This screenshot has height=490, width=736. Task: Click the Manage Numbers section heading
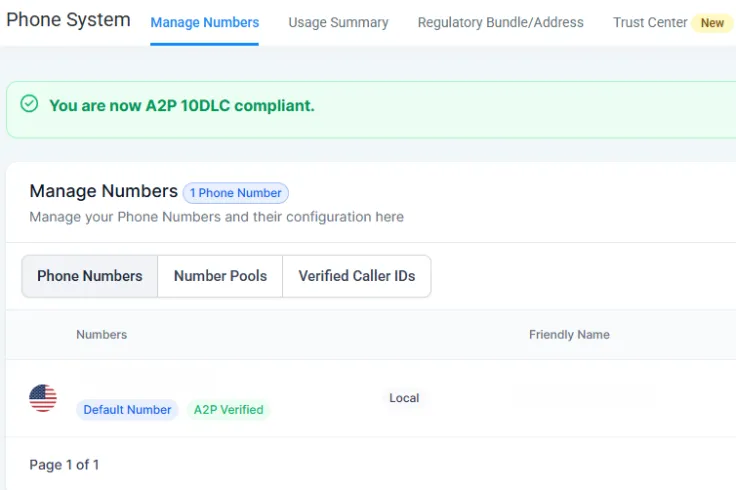click(103, 191)
